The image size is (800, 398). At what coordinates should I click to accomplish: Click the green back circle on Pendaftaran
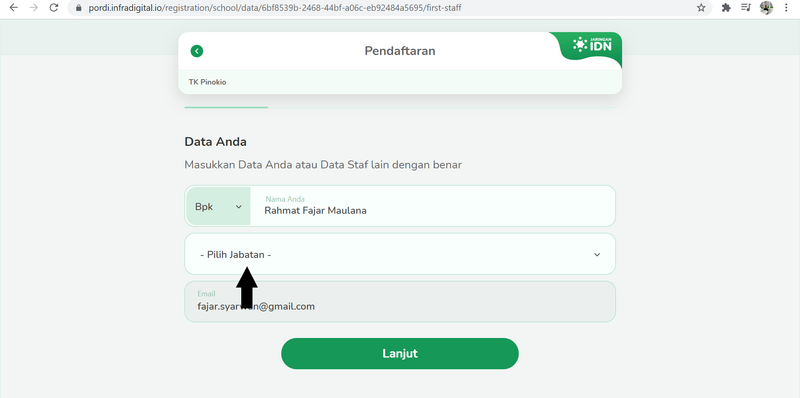(197, 51)
